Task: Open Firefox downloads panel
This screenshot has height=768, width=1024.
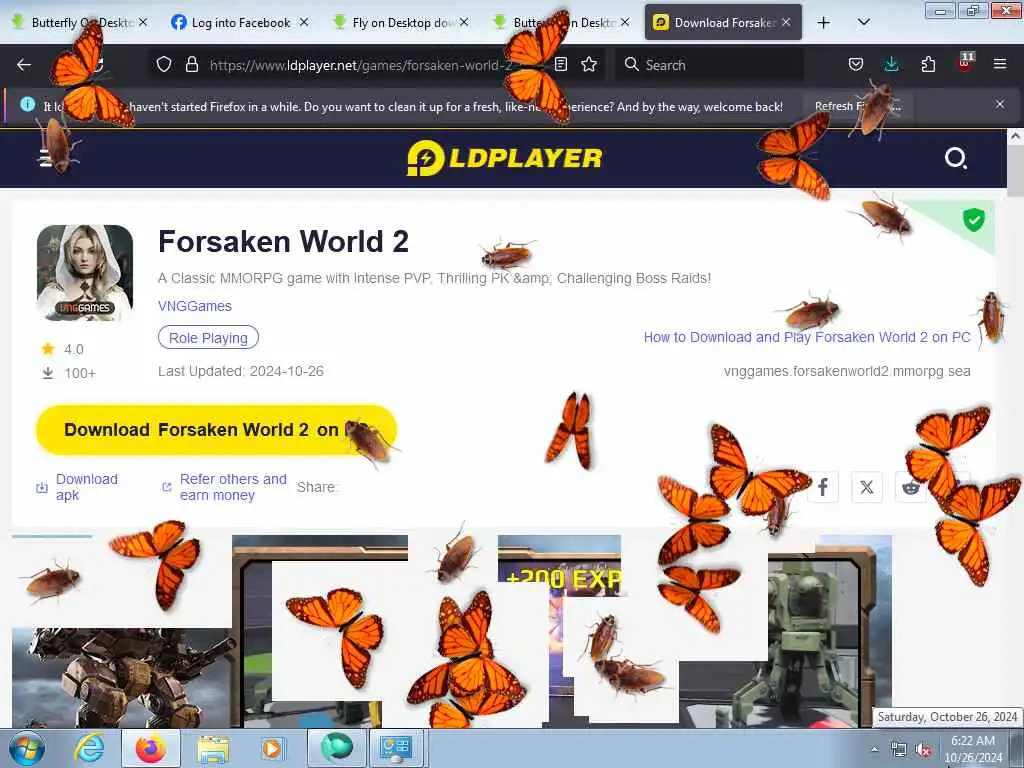Action: (x=891, y=64)
